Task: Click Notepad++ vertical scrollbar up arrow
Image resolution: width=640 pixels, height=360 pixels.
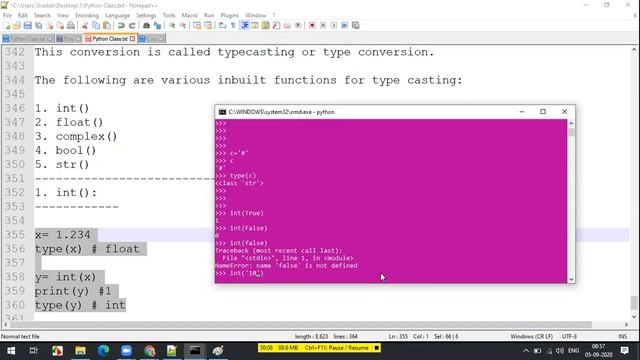Action: tap(634, 49)
